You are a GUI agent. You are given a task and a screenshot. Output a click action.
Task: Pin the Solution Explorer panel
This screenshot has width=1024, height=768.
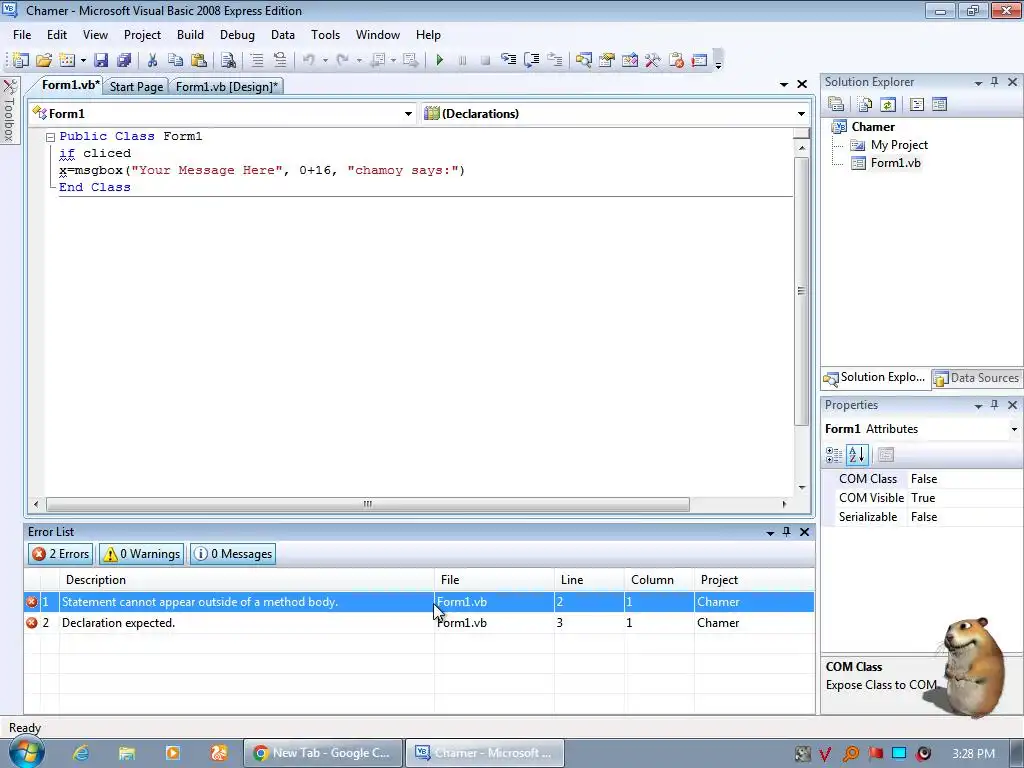[x=995, y=82]
